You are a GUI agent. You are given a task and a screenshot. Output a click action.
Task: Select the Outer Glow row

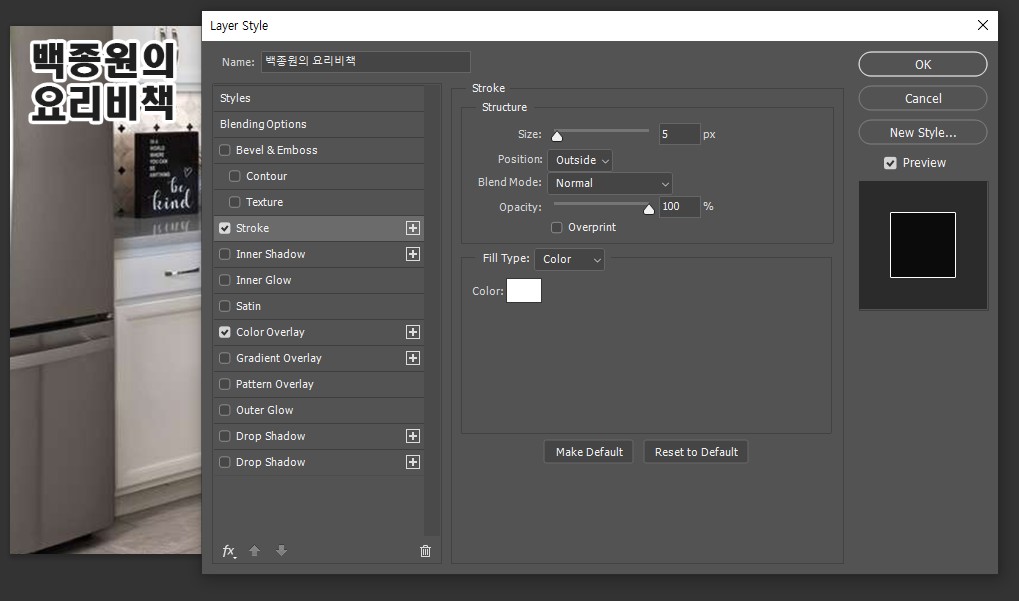[318, 410]
